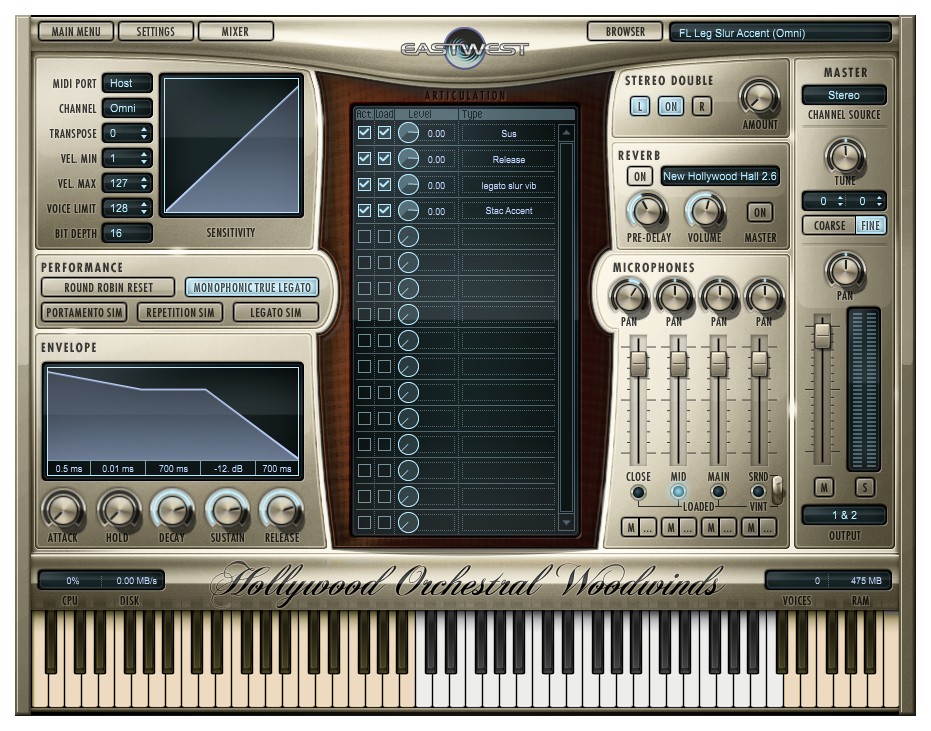
Task: Click the Sustain envelope knob
Action: [227, 511]
